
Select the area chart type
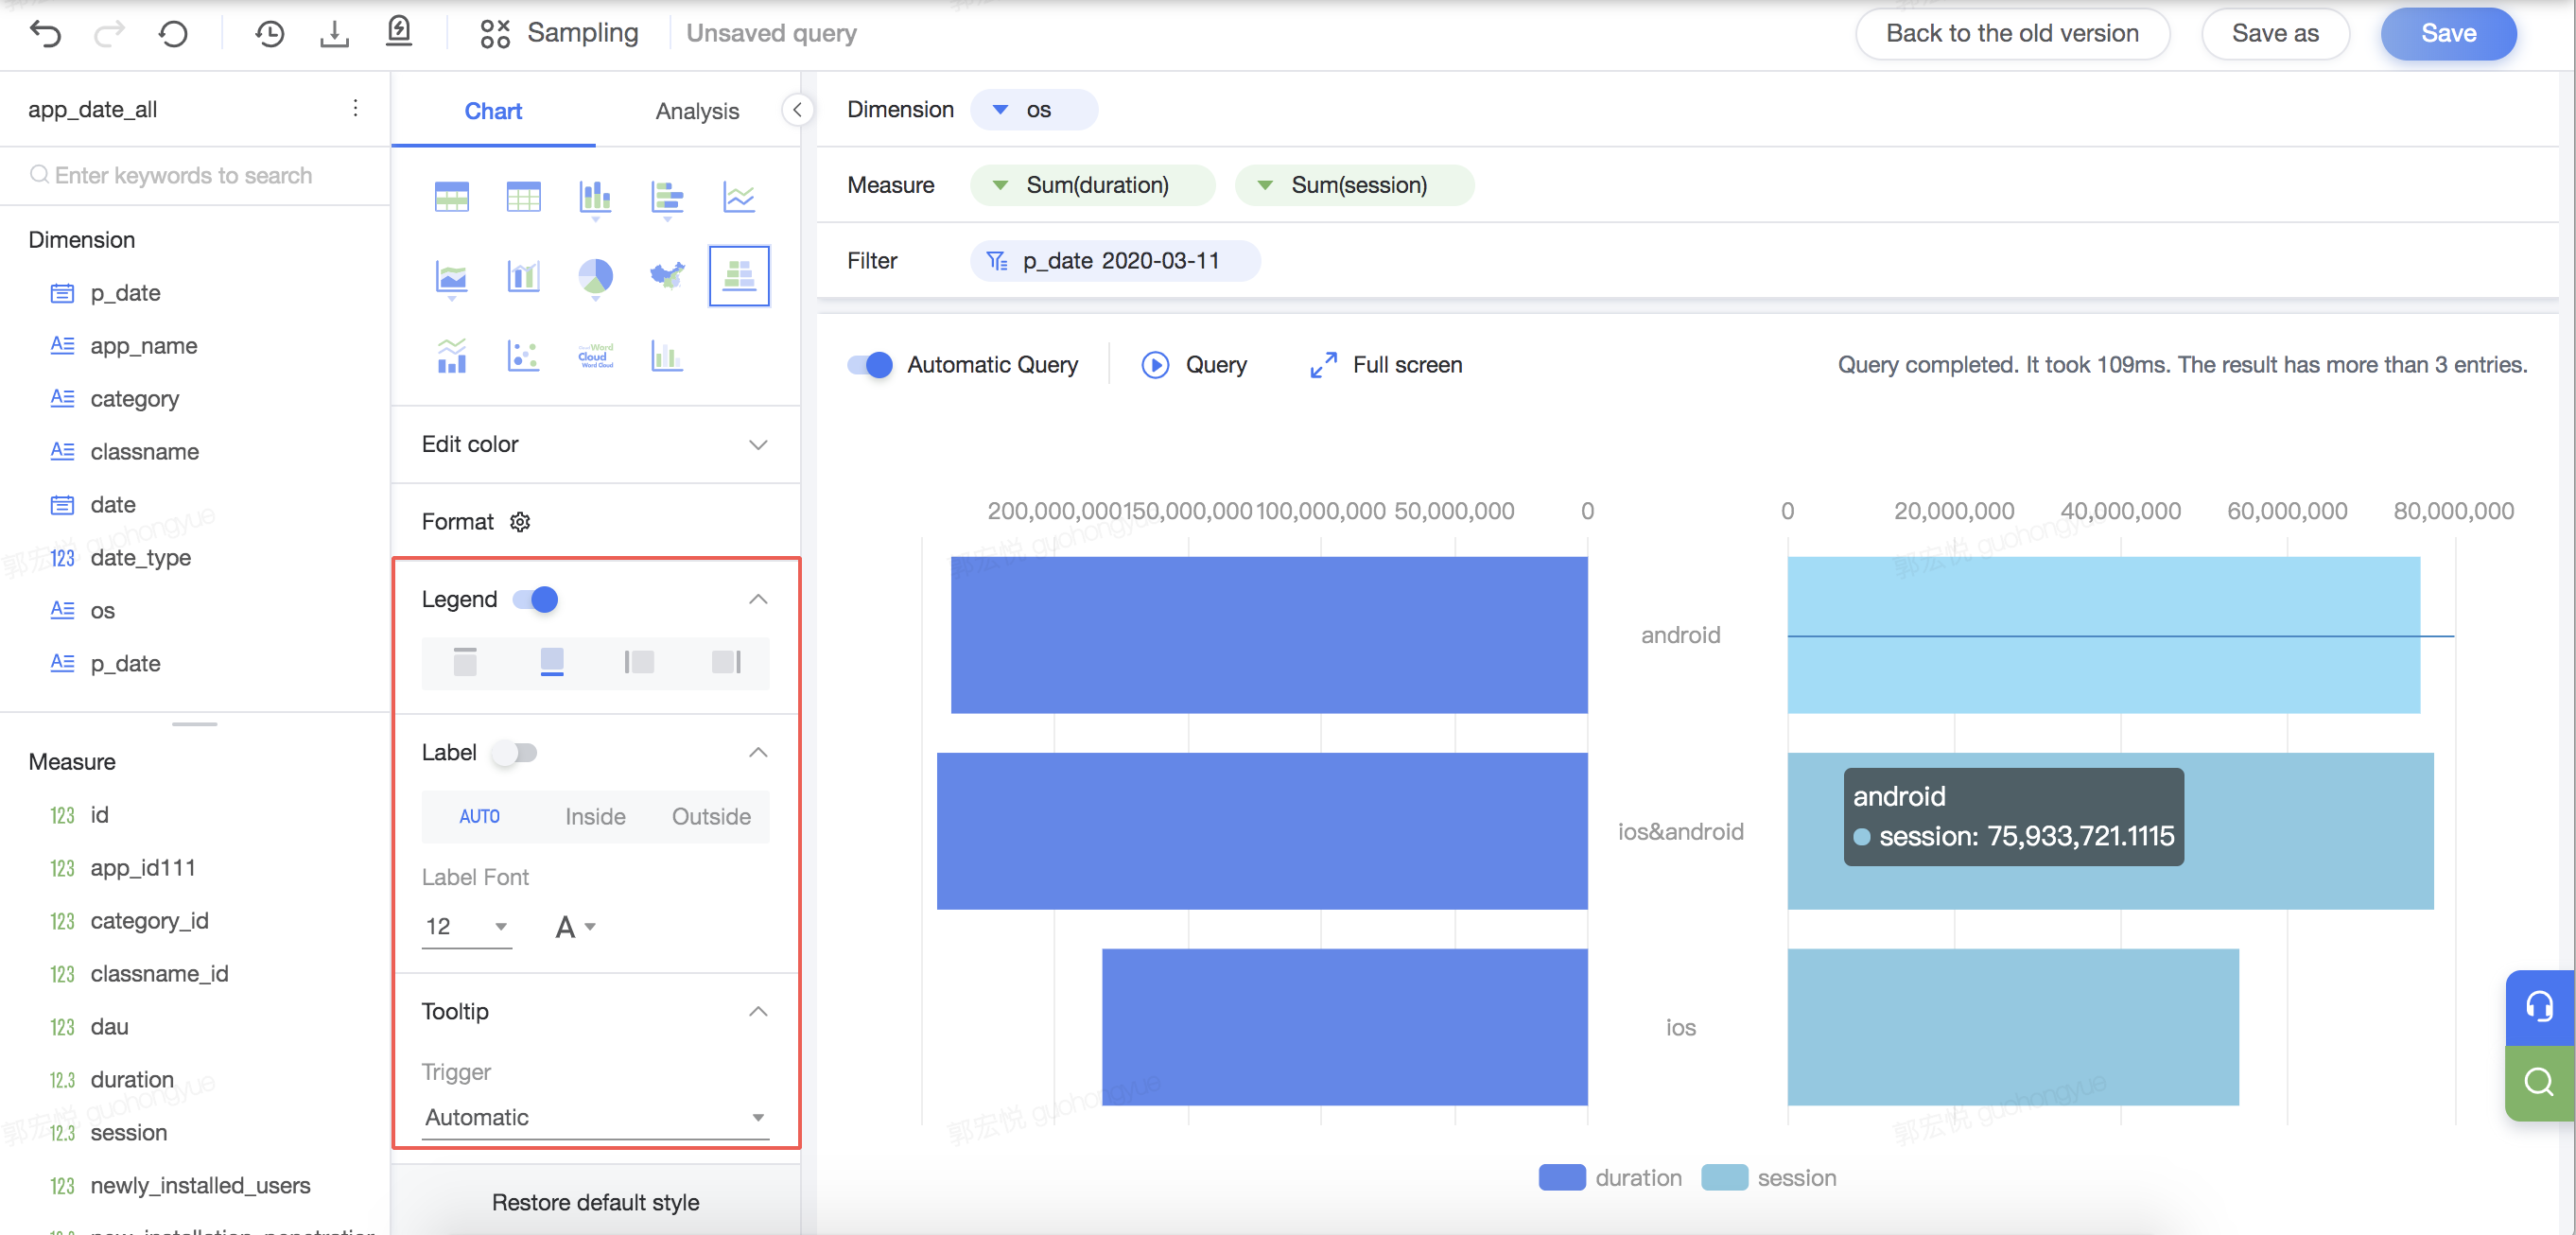452,277
